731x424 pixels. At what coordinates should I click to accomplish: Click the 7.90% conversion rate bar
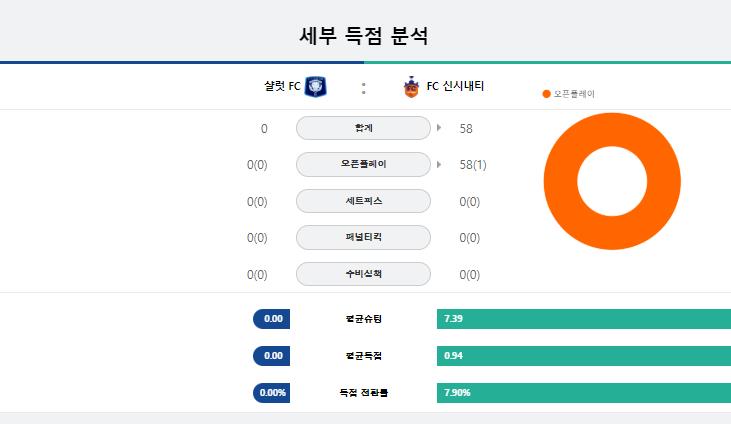tap(584, 393)
